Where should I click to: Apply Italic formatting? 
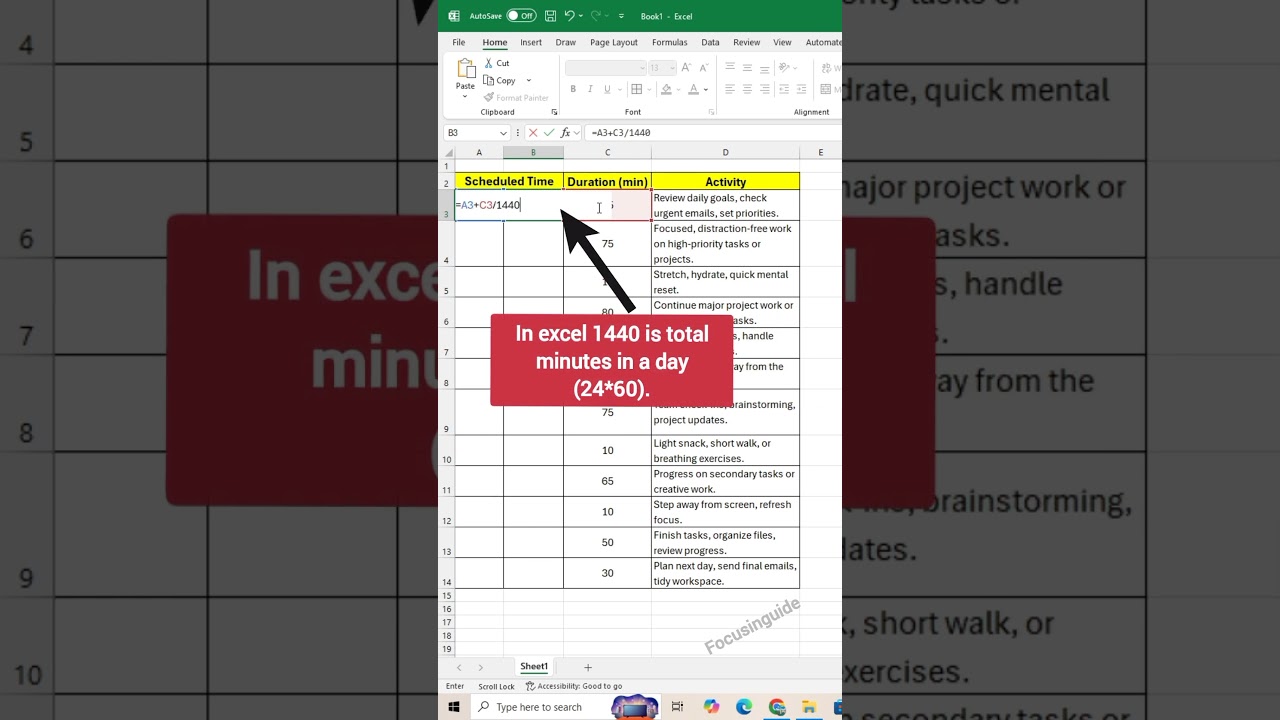tap(590, 88)
